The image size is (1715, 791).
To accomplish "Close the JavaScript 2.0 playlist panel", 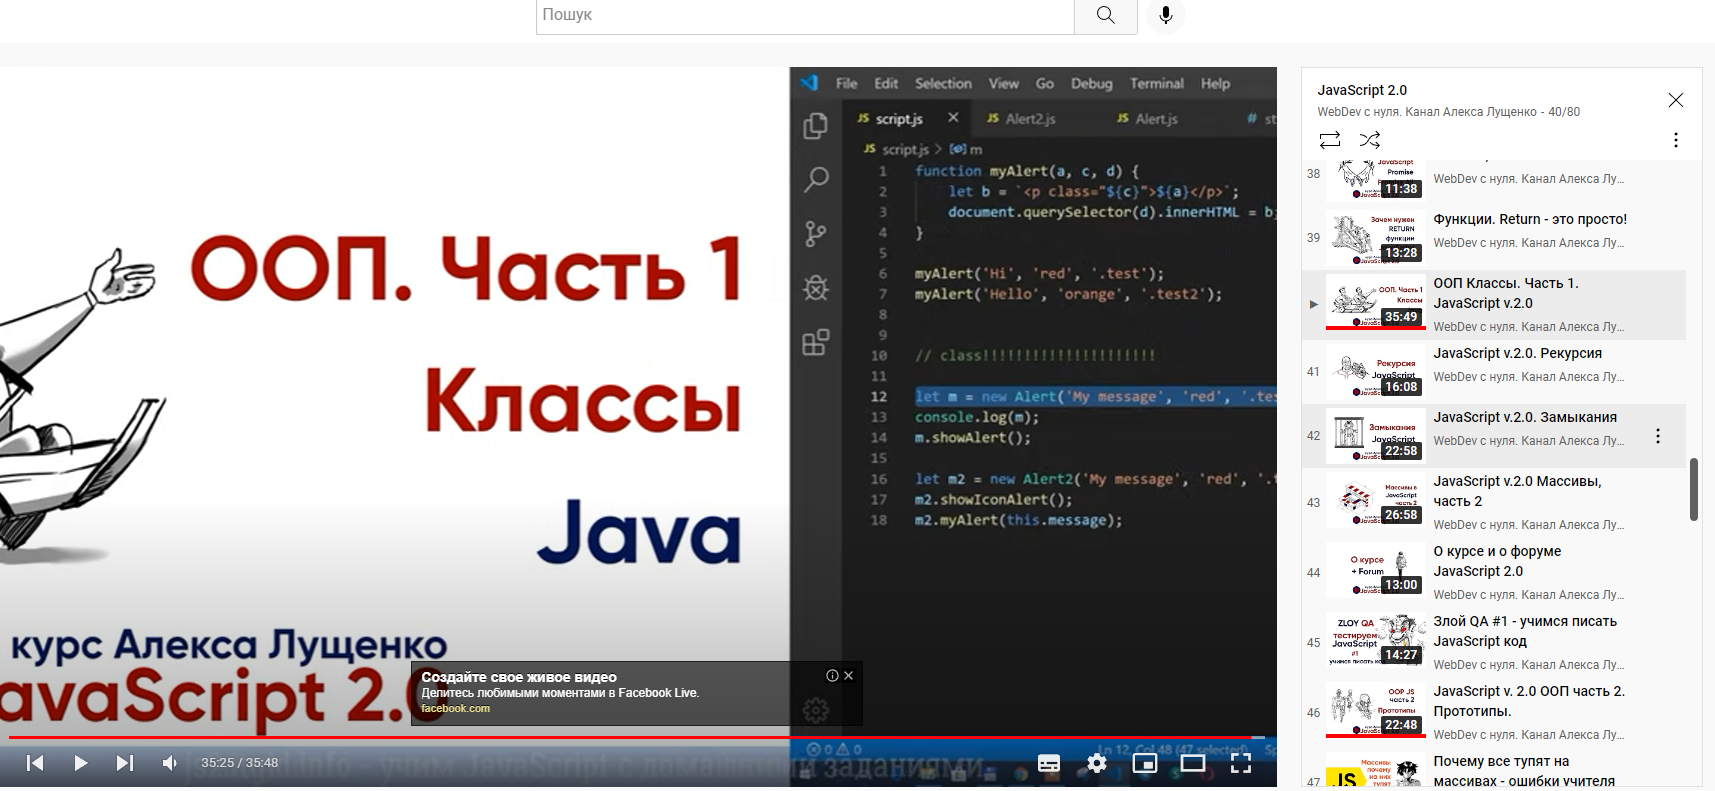I will point(1676,100).
